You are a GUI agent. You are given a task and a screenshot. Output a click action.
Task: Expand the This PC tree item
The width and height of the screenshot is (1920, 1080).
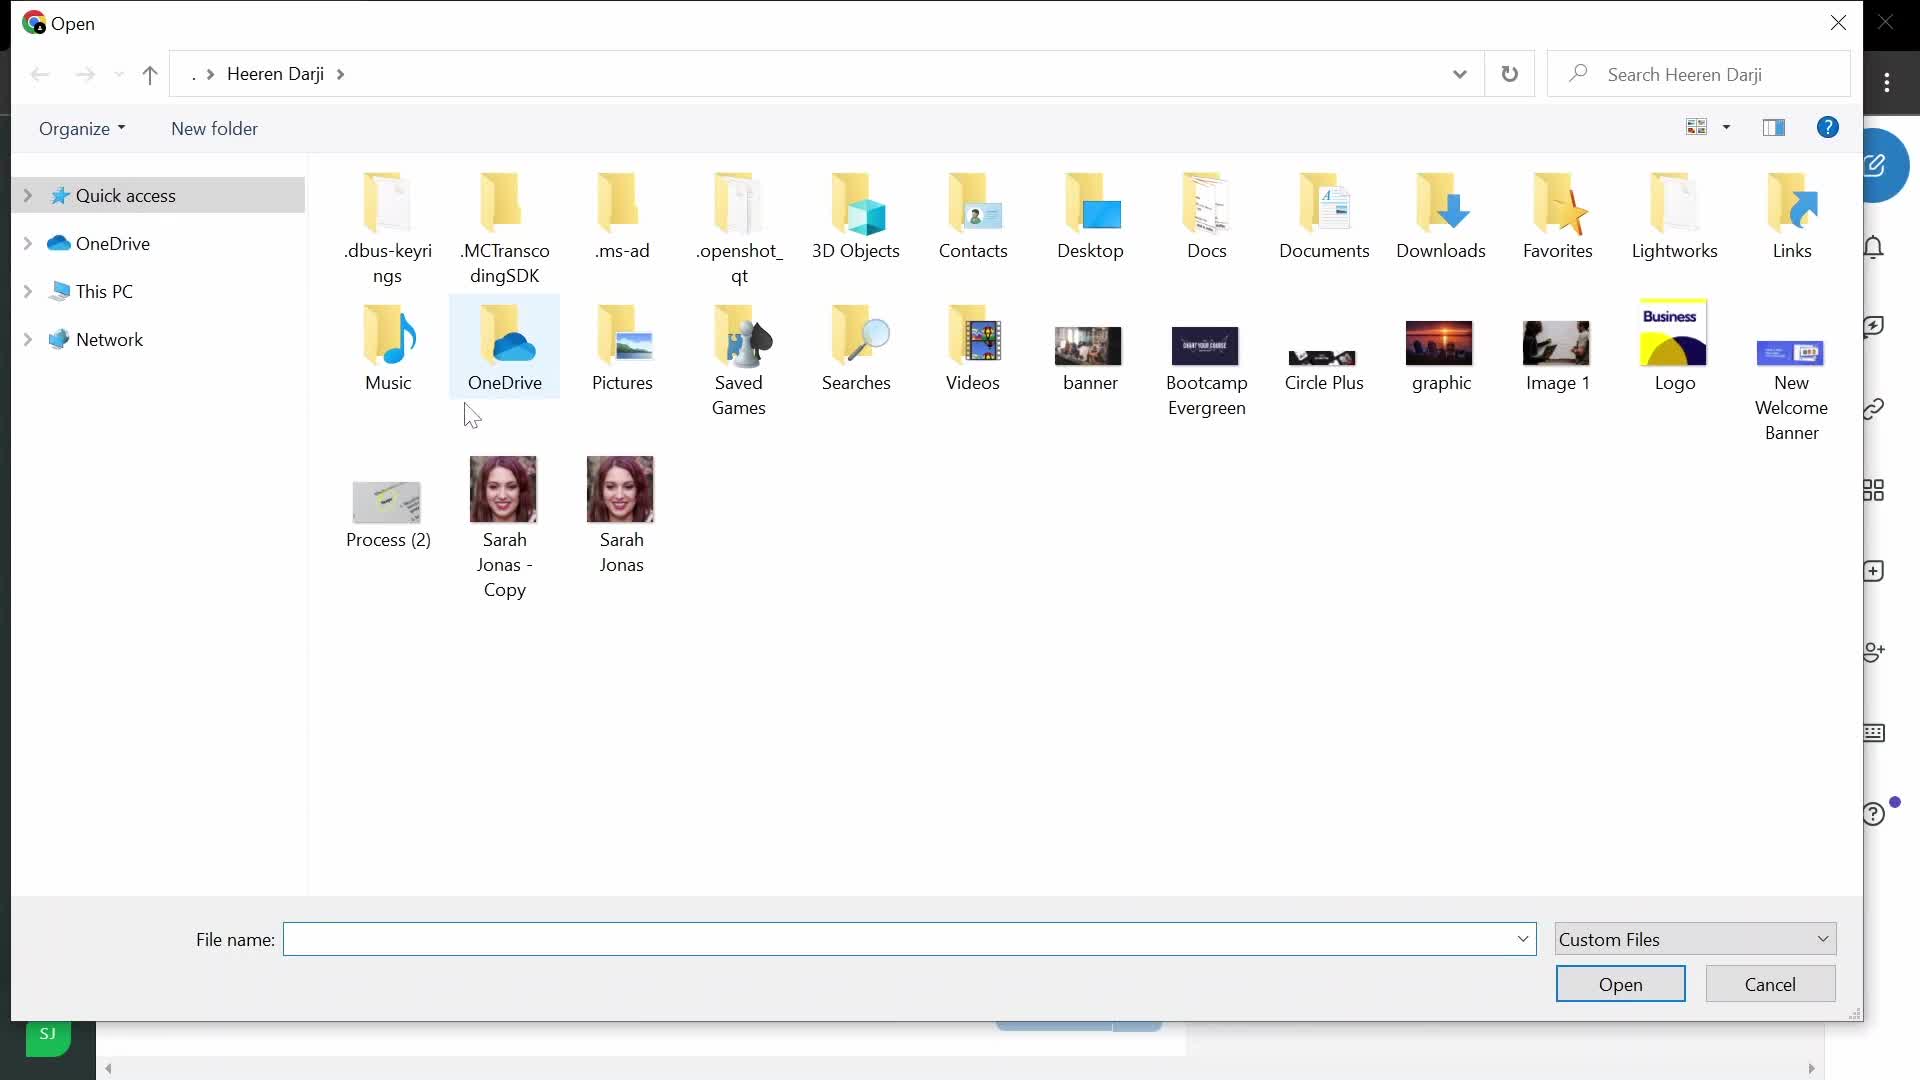(29, 291)
